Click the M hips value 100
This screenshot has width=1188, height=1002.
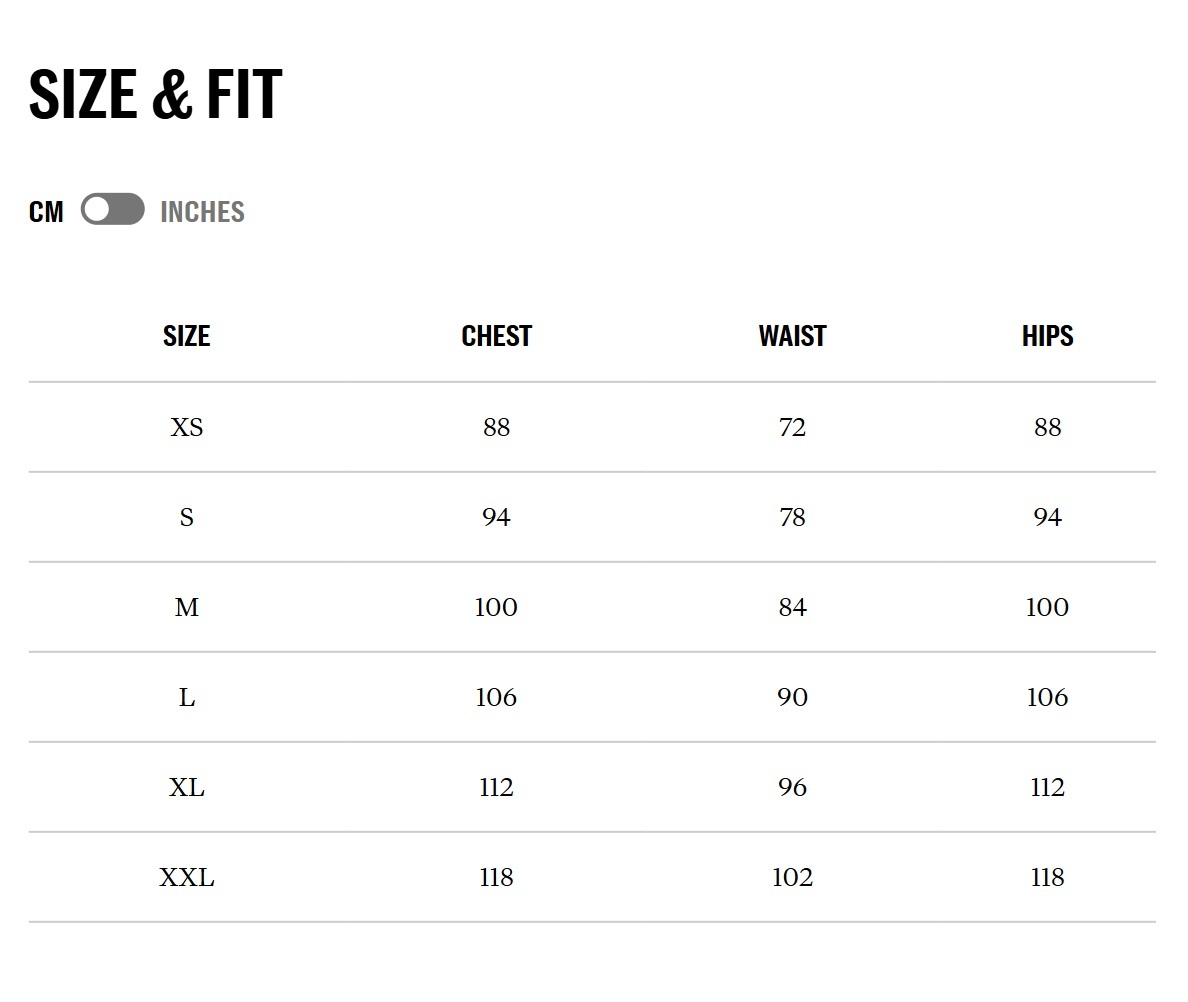pyautogui.click(x=1047, y=608)
